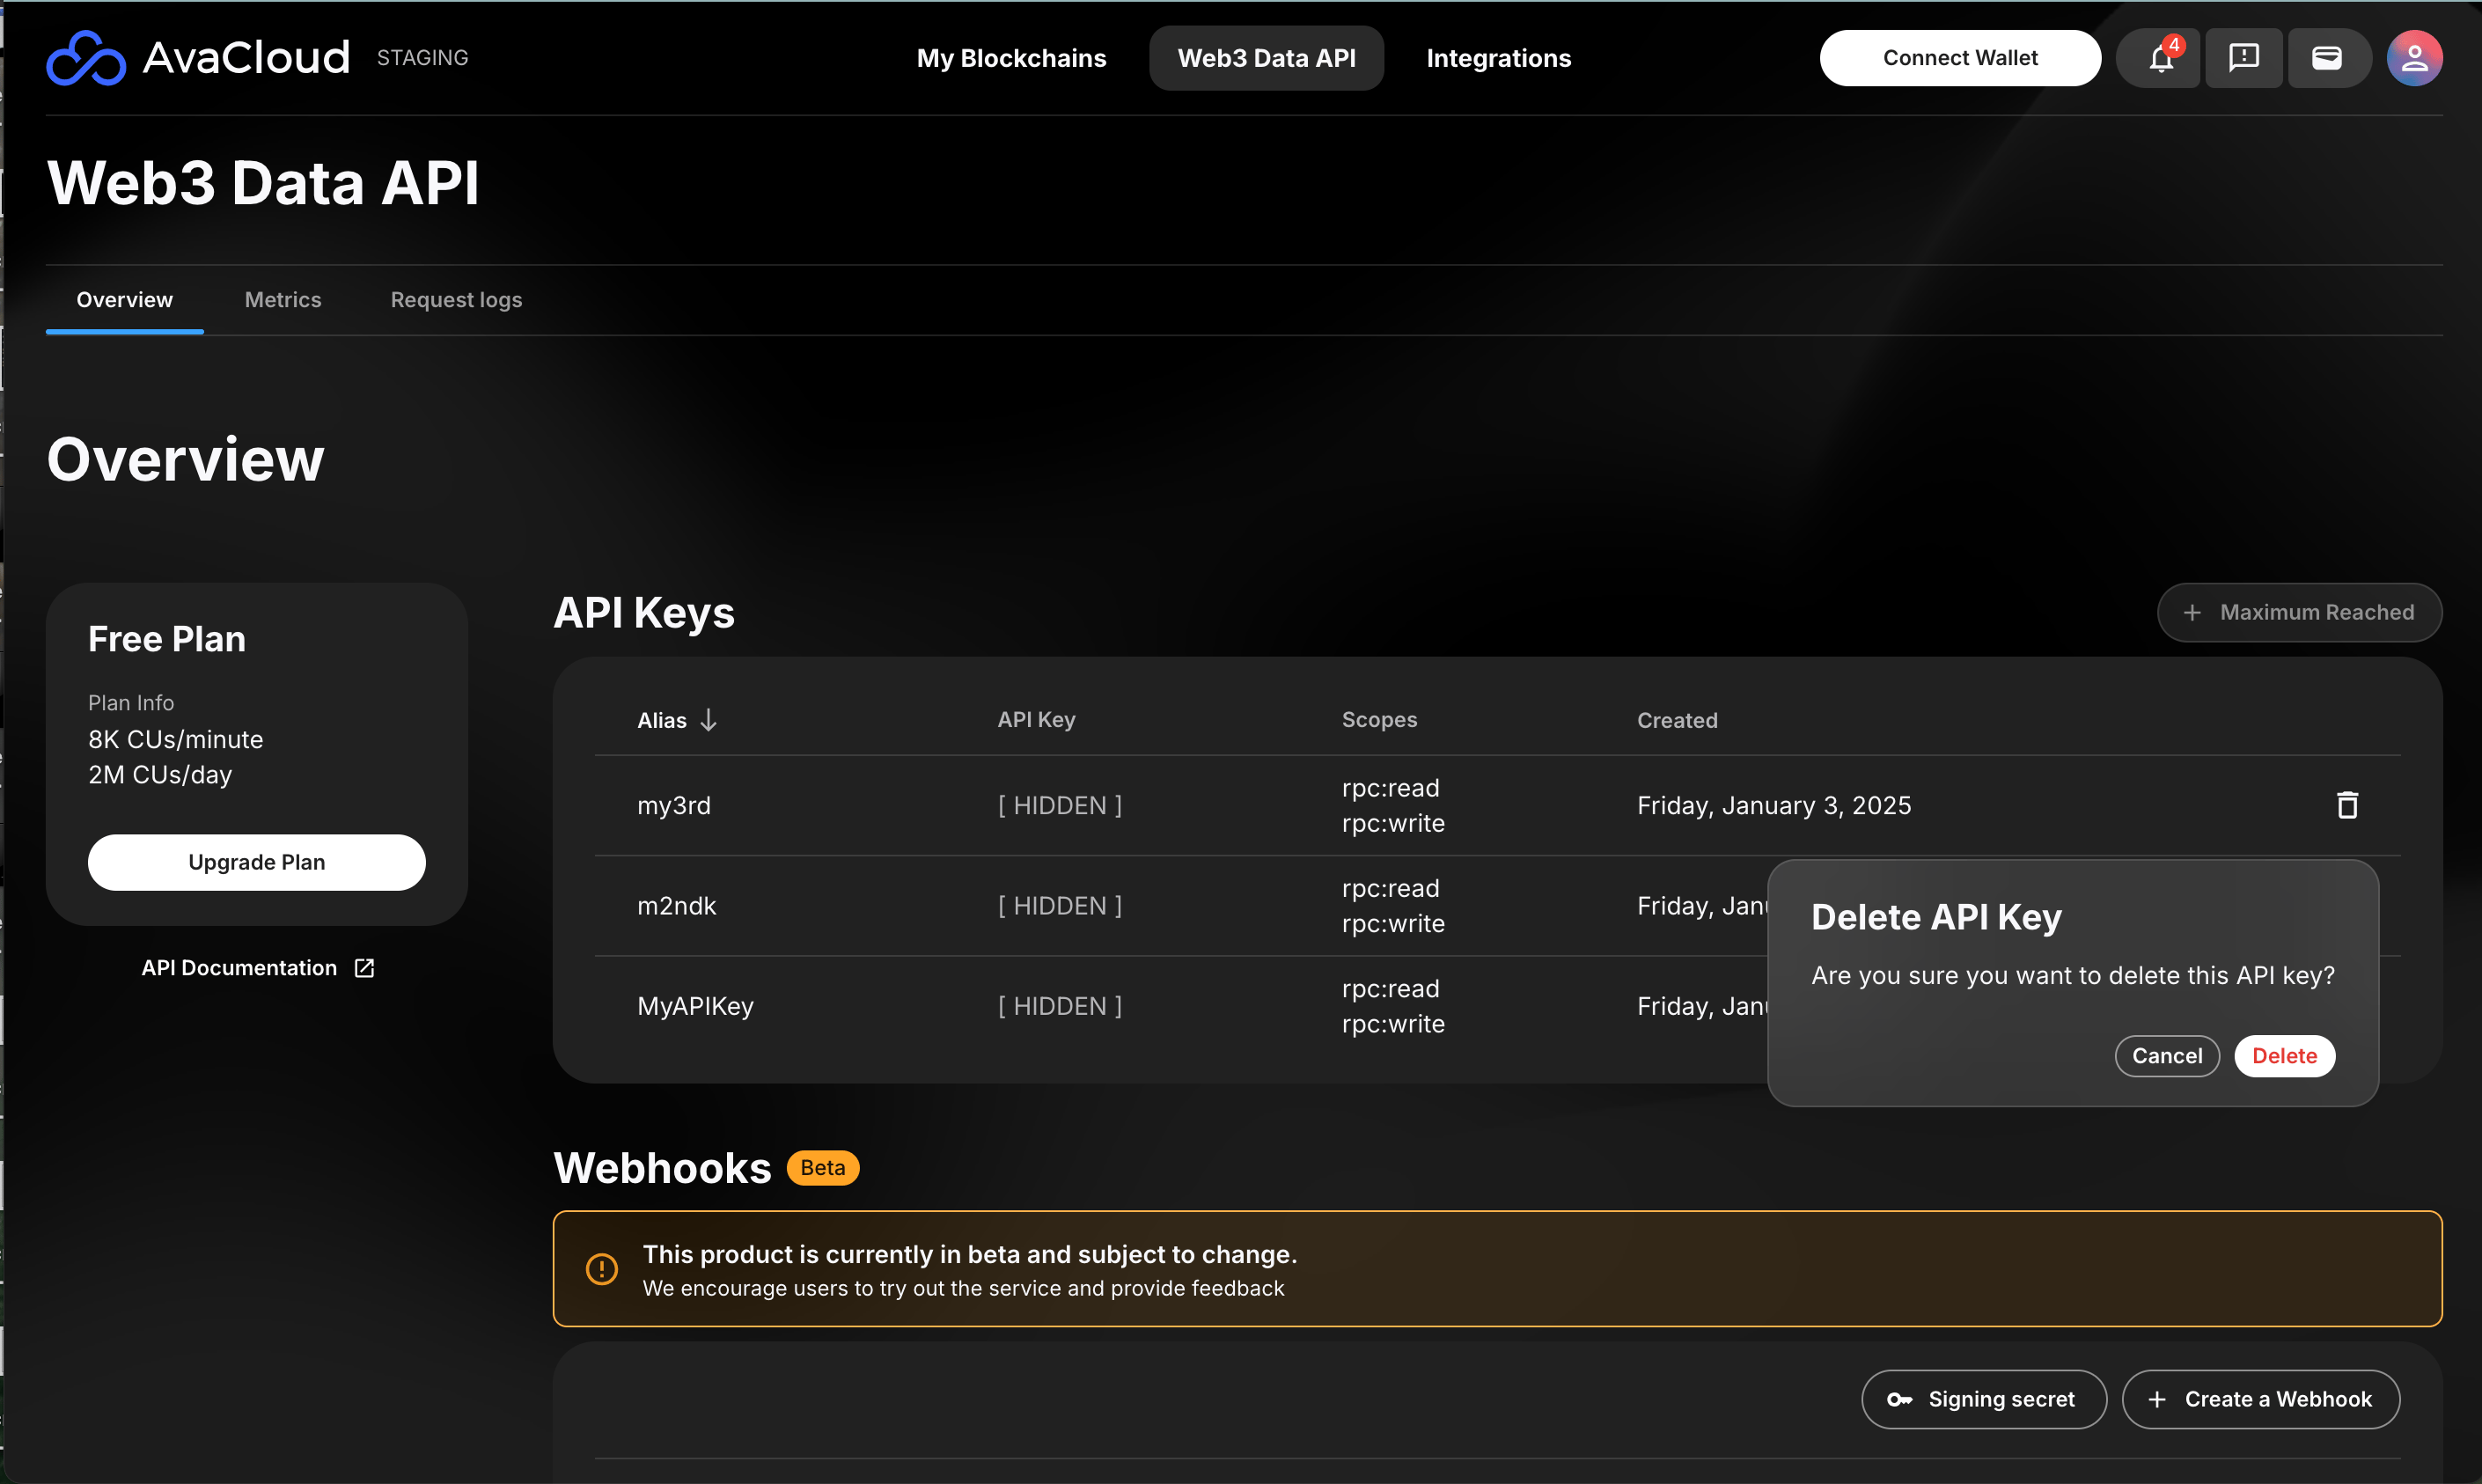This screenshot has height=1484, width=2482.
Task: Open the Signing secret button
Action: [x=1983, y=1399]
